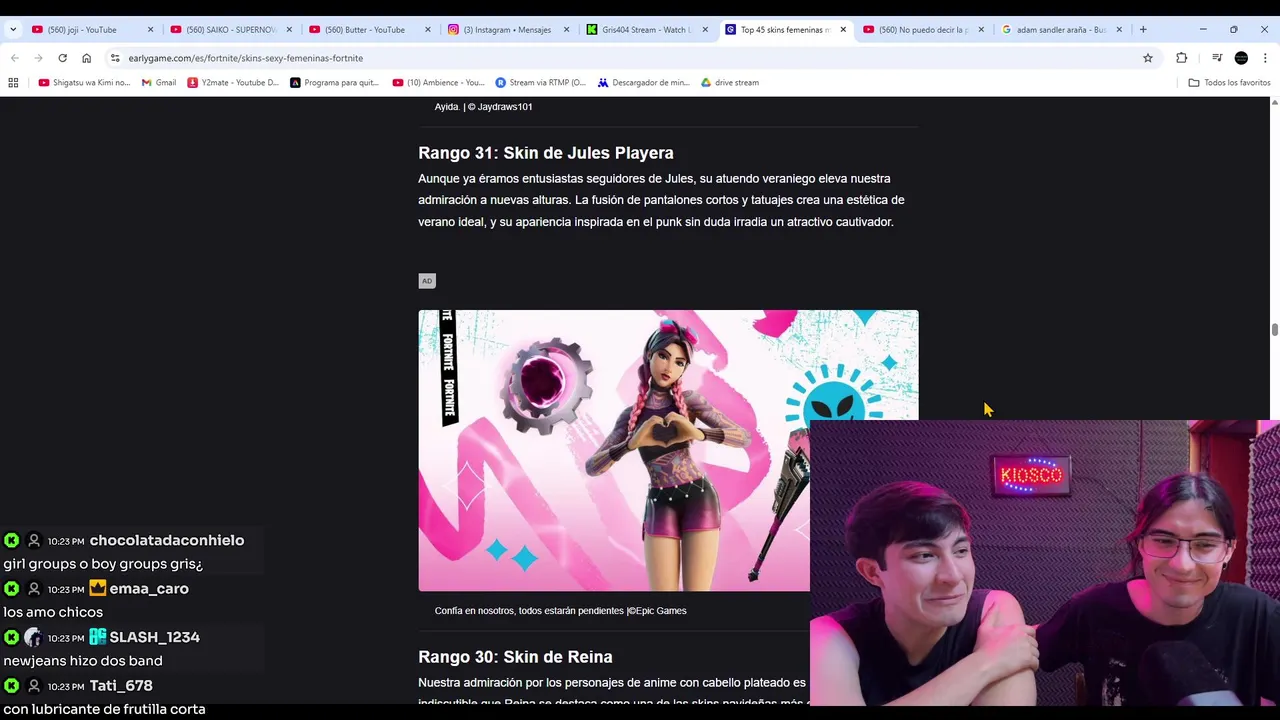Go back to the previous page
Screen dimensions: 1280x720
pyautogui.click(x=15, y=58)
